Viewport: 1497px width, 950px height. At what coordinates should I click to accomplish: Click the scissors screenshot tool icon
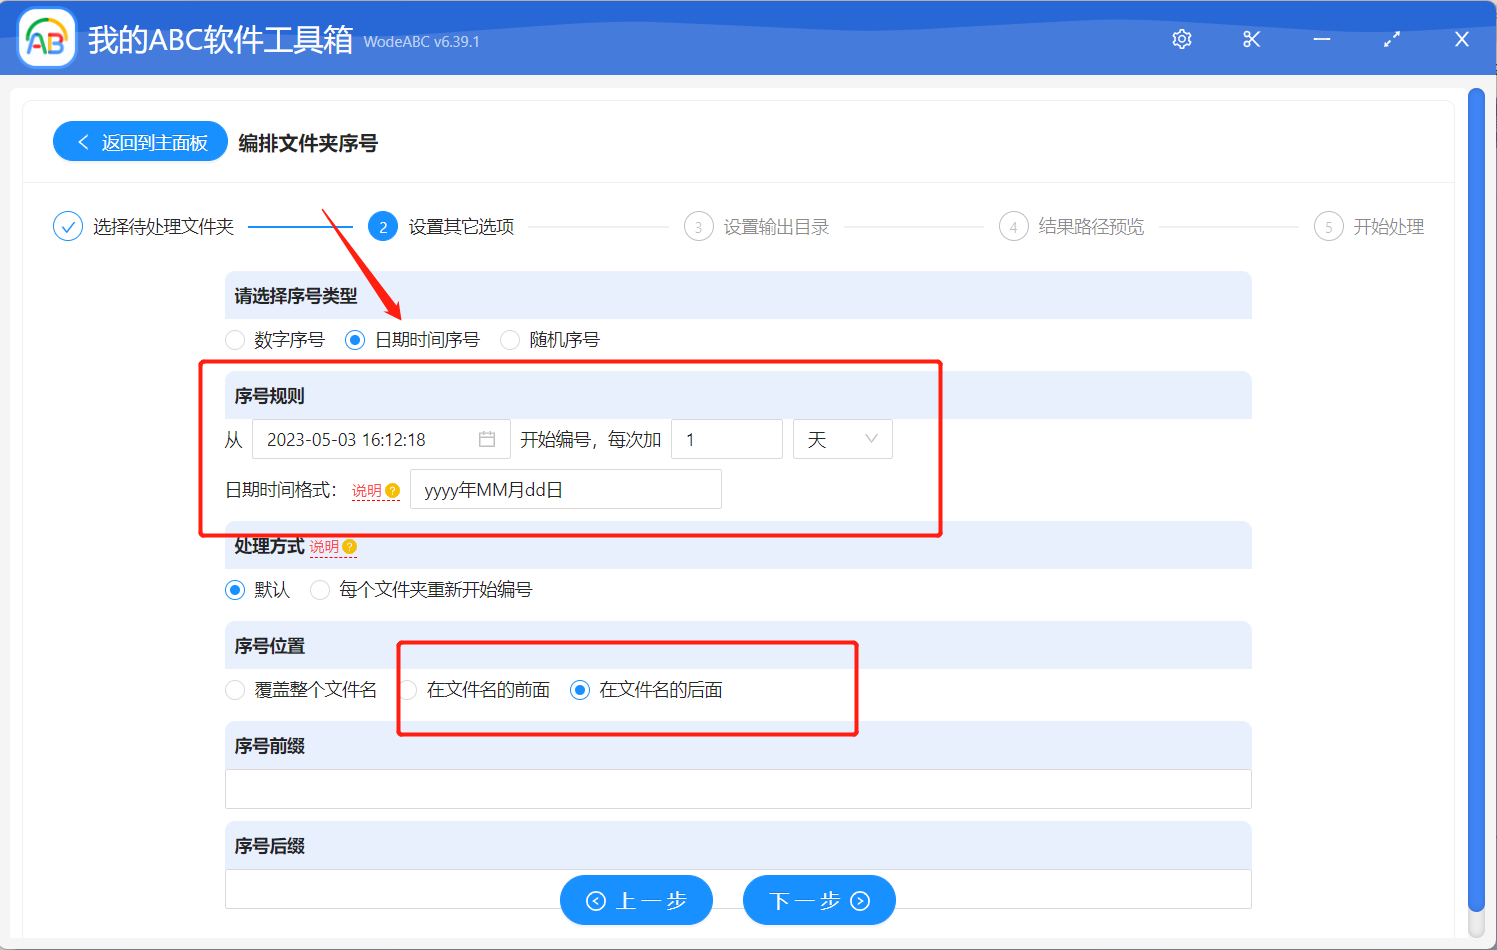point(1251,39)
